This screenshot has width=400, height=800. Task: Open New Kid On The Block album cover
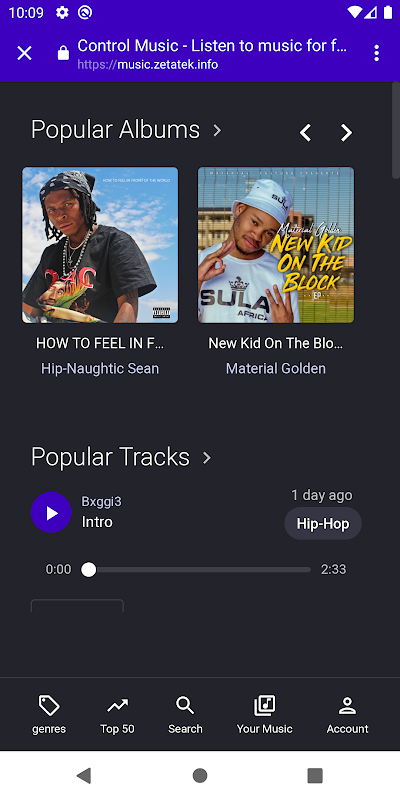[276, 245]
